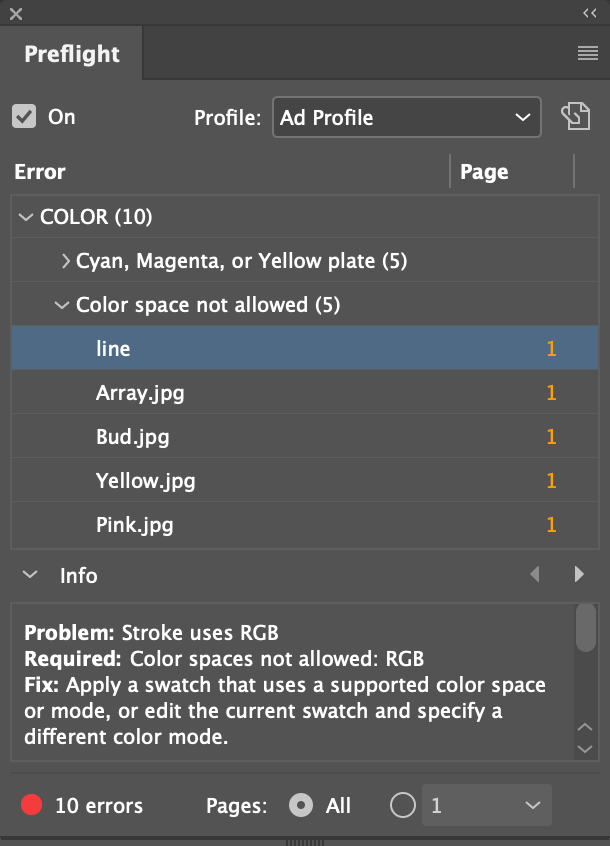Image resolution: width=610 pixels, height=846 pixels.
Task: Go to next error in Info
Action: click(579, 574)
